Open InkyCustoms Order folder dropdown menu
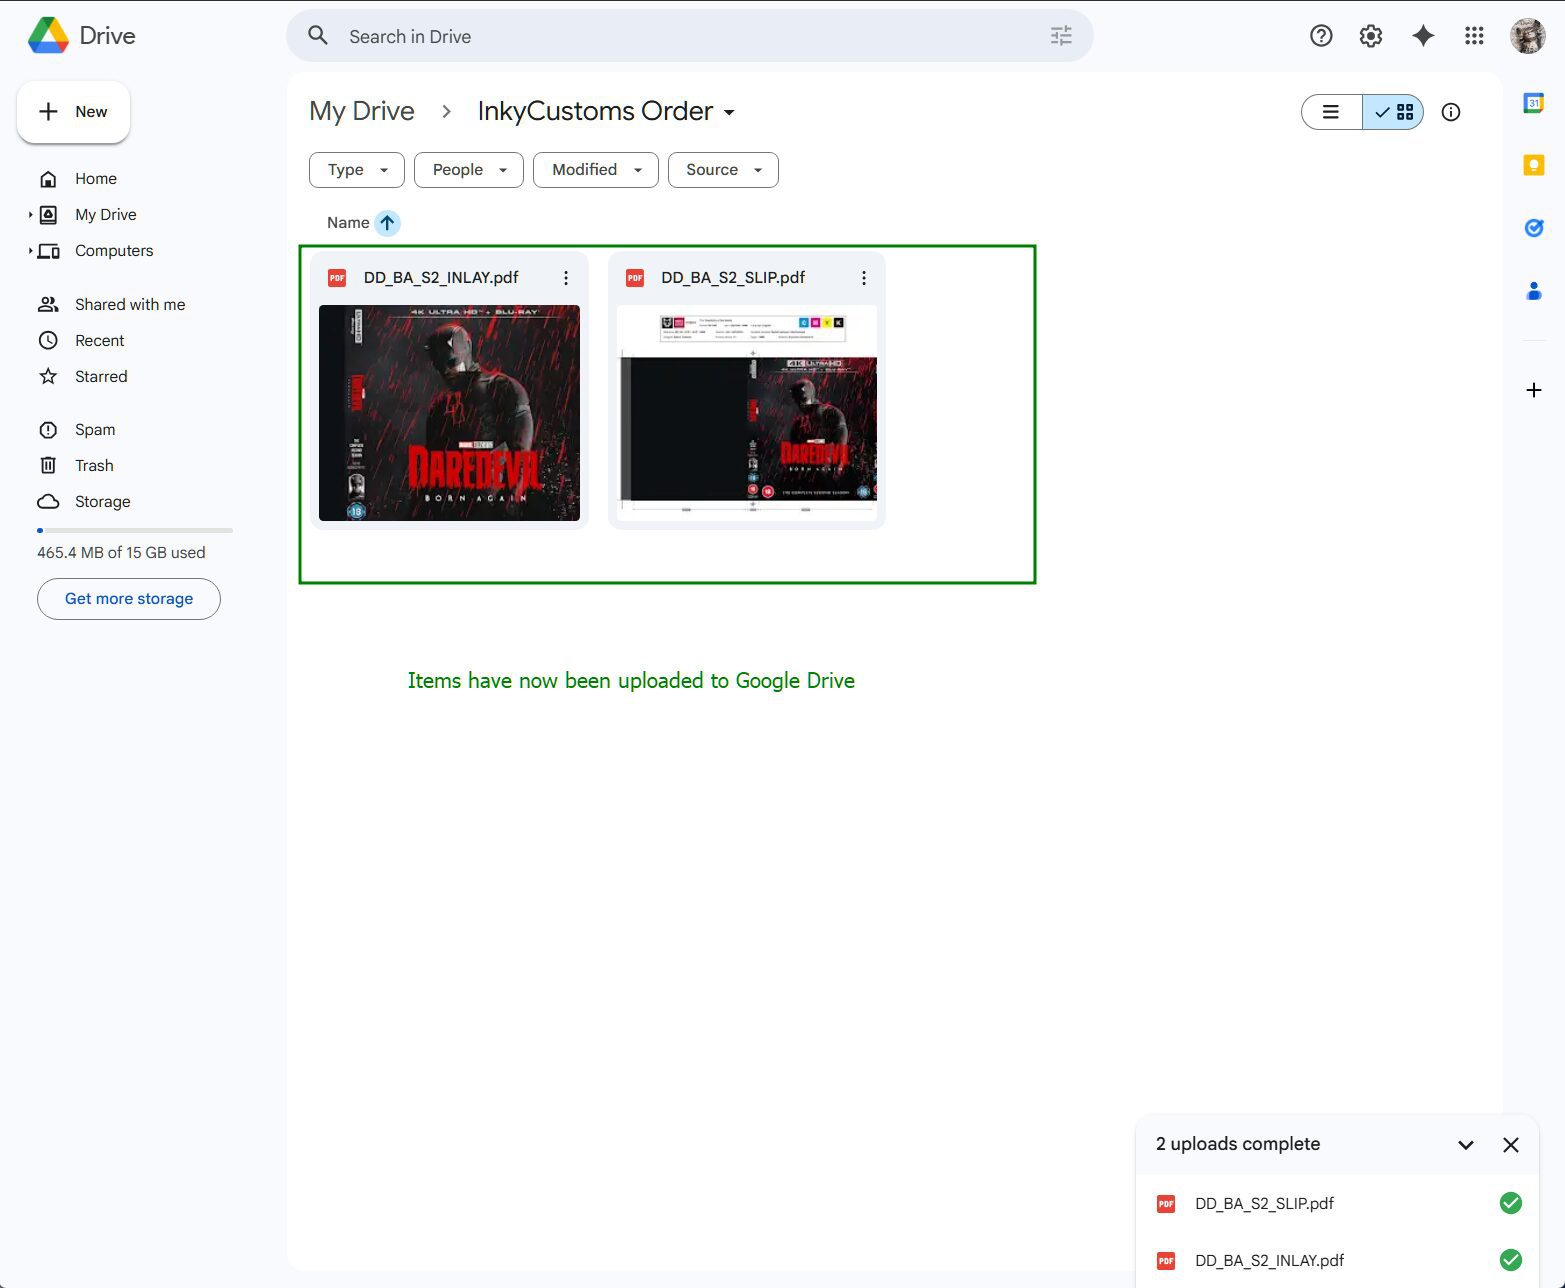This screenshot has height=1288, width=1565. (729, 112)
